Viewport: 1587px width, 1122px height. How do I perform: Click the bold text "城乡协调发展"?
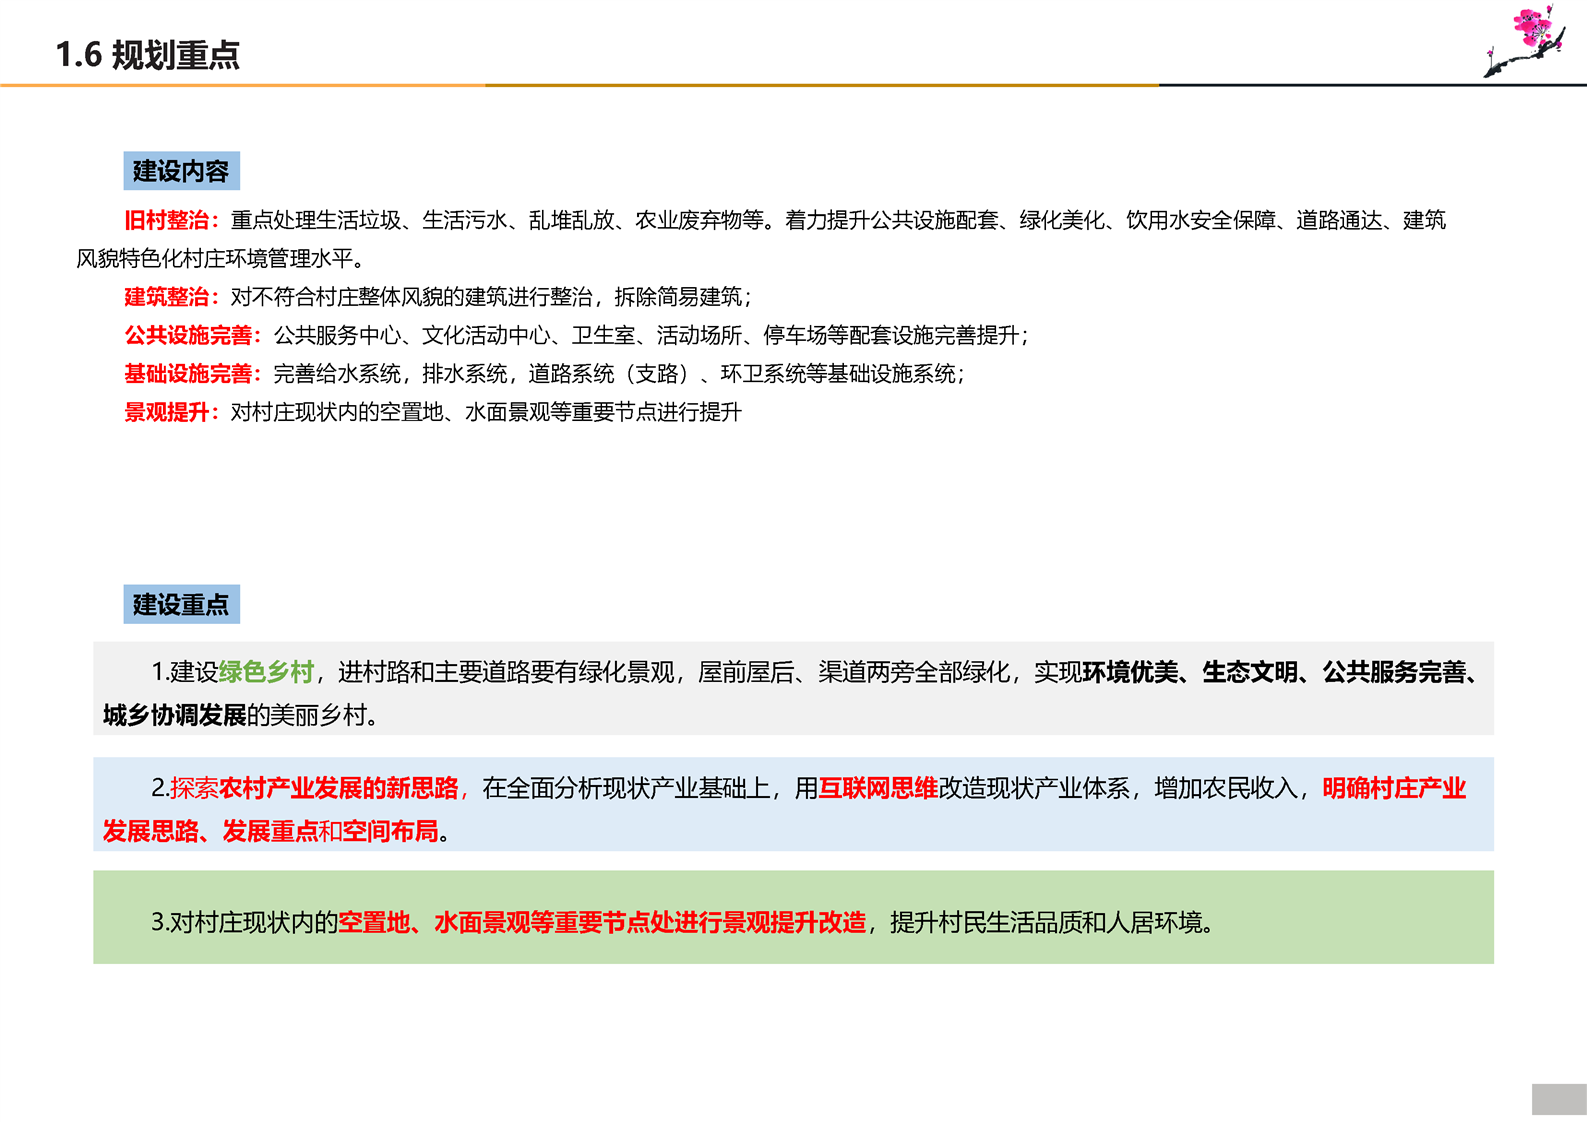coord(174,715)
